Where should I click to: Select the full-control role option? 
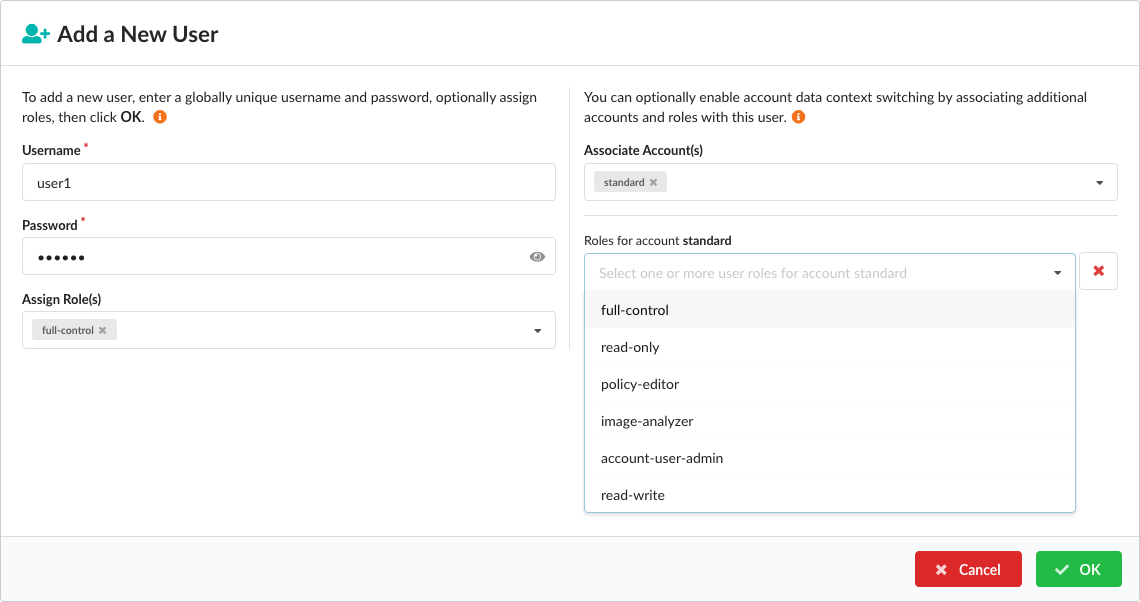tap(635, 310)
